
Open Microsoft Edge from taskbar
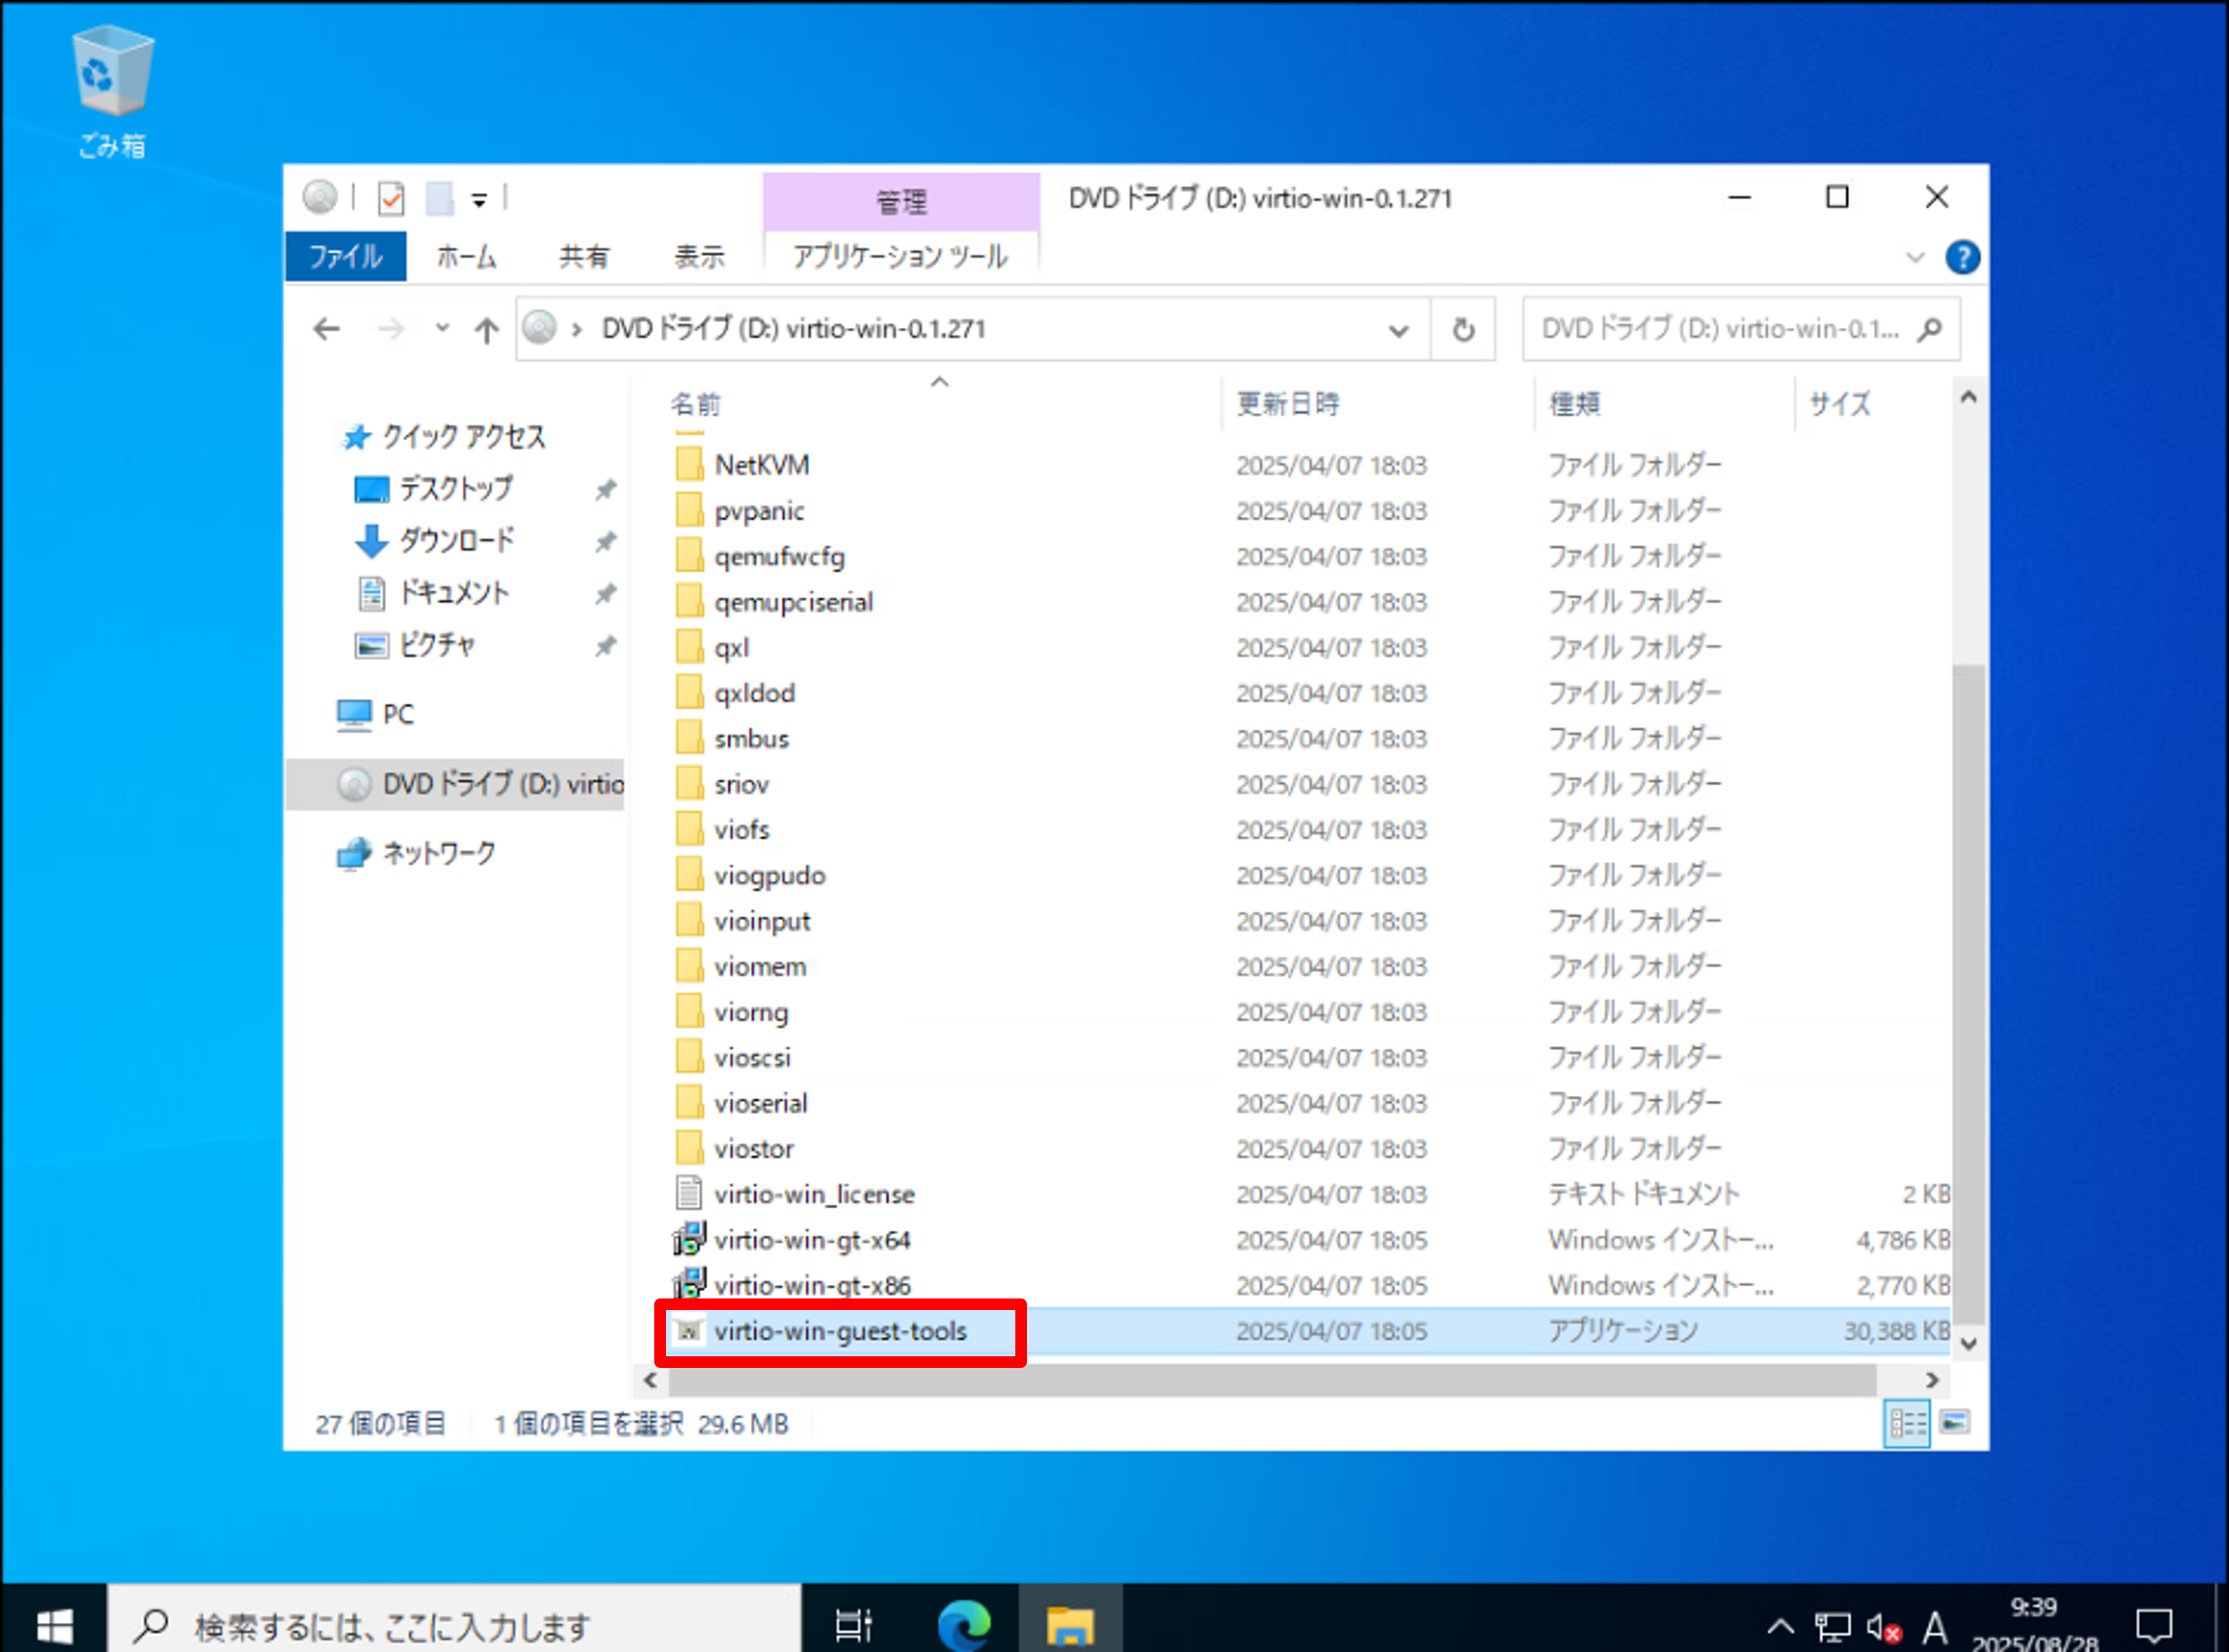pos(963,1625)
